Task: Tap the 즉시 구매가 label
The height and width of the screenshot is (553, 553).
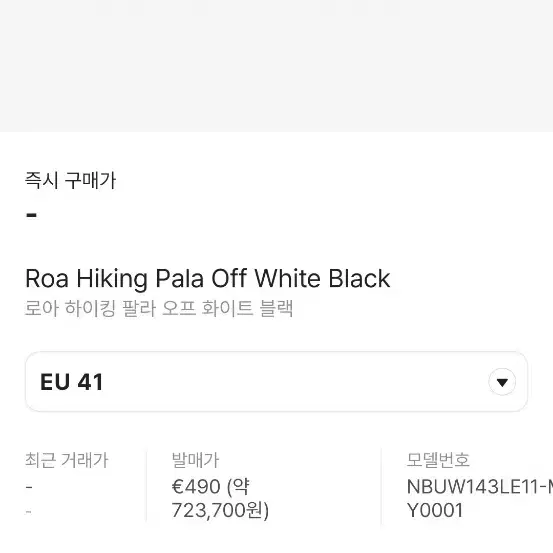Action: tap(71, 181)
